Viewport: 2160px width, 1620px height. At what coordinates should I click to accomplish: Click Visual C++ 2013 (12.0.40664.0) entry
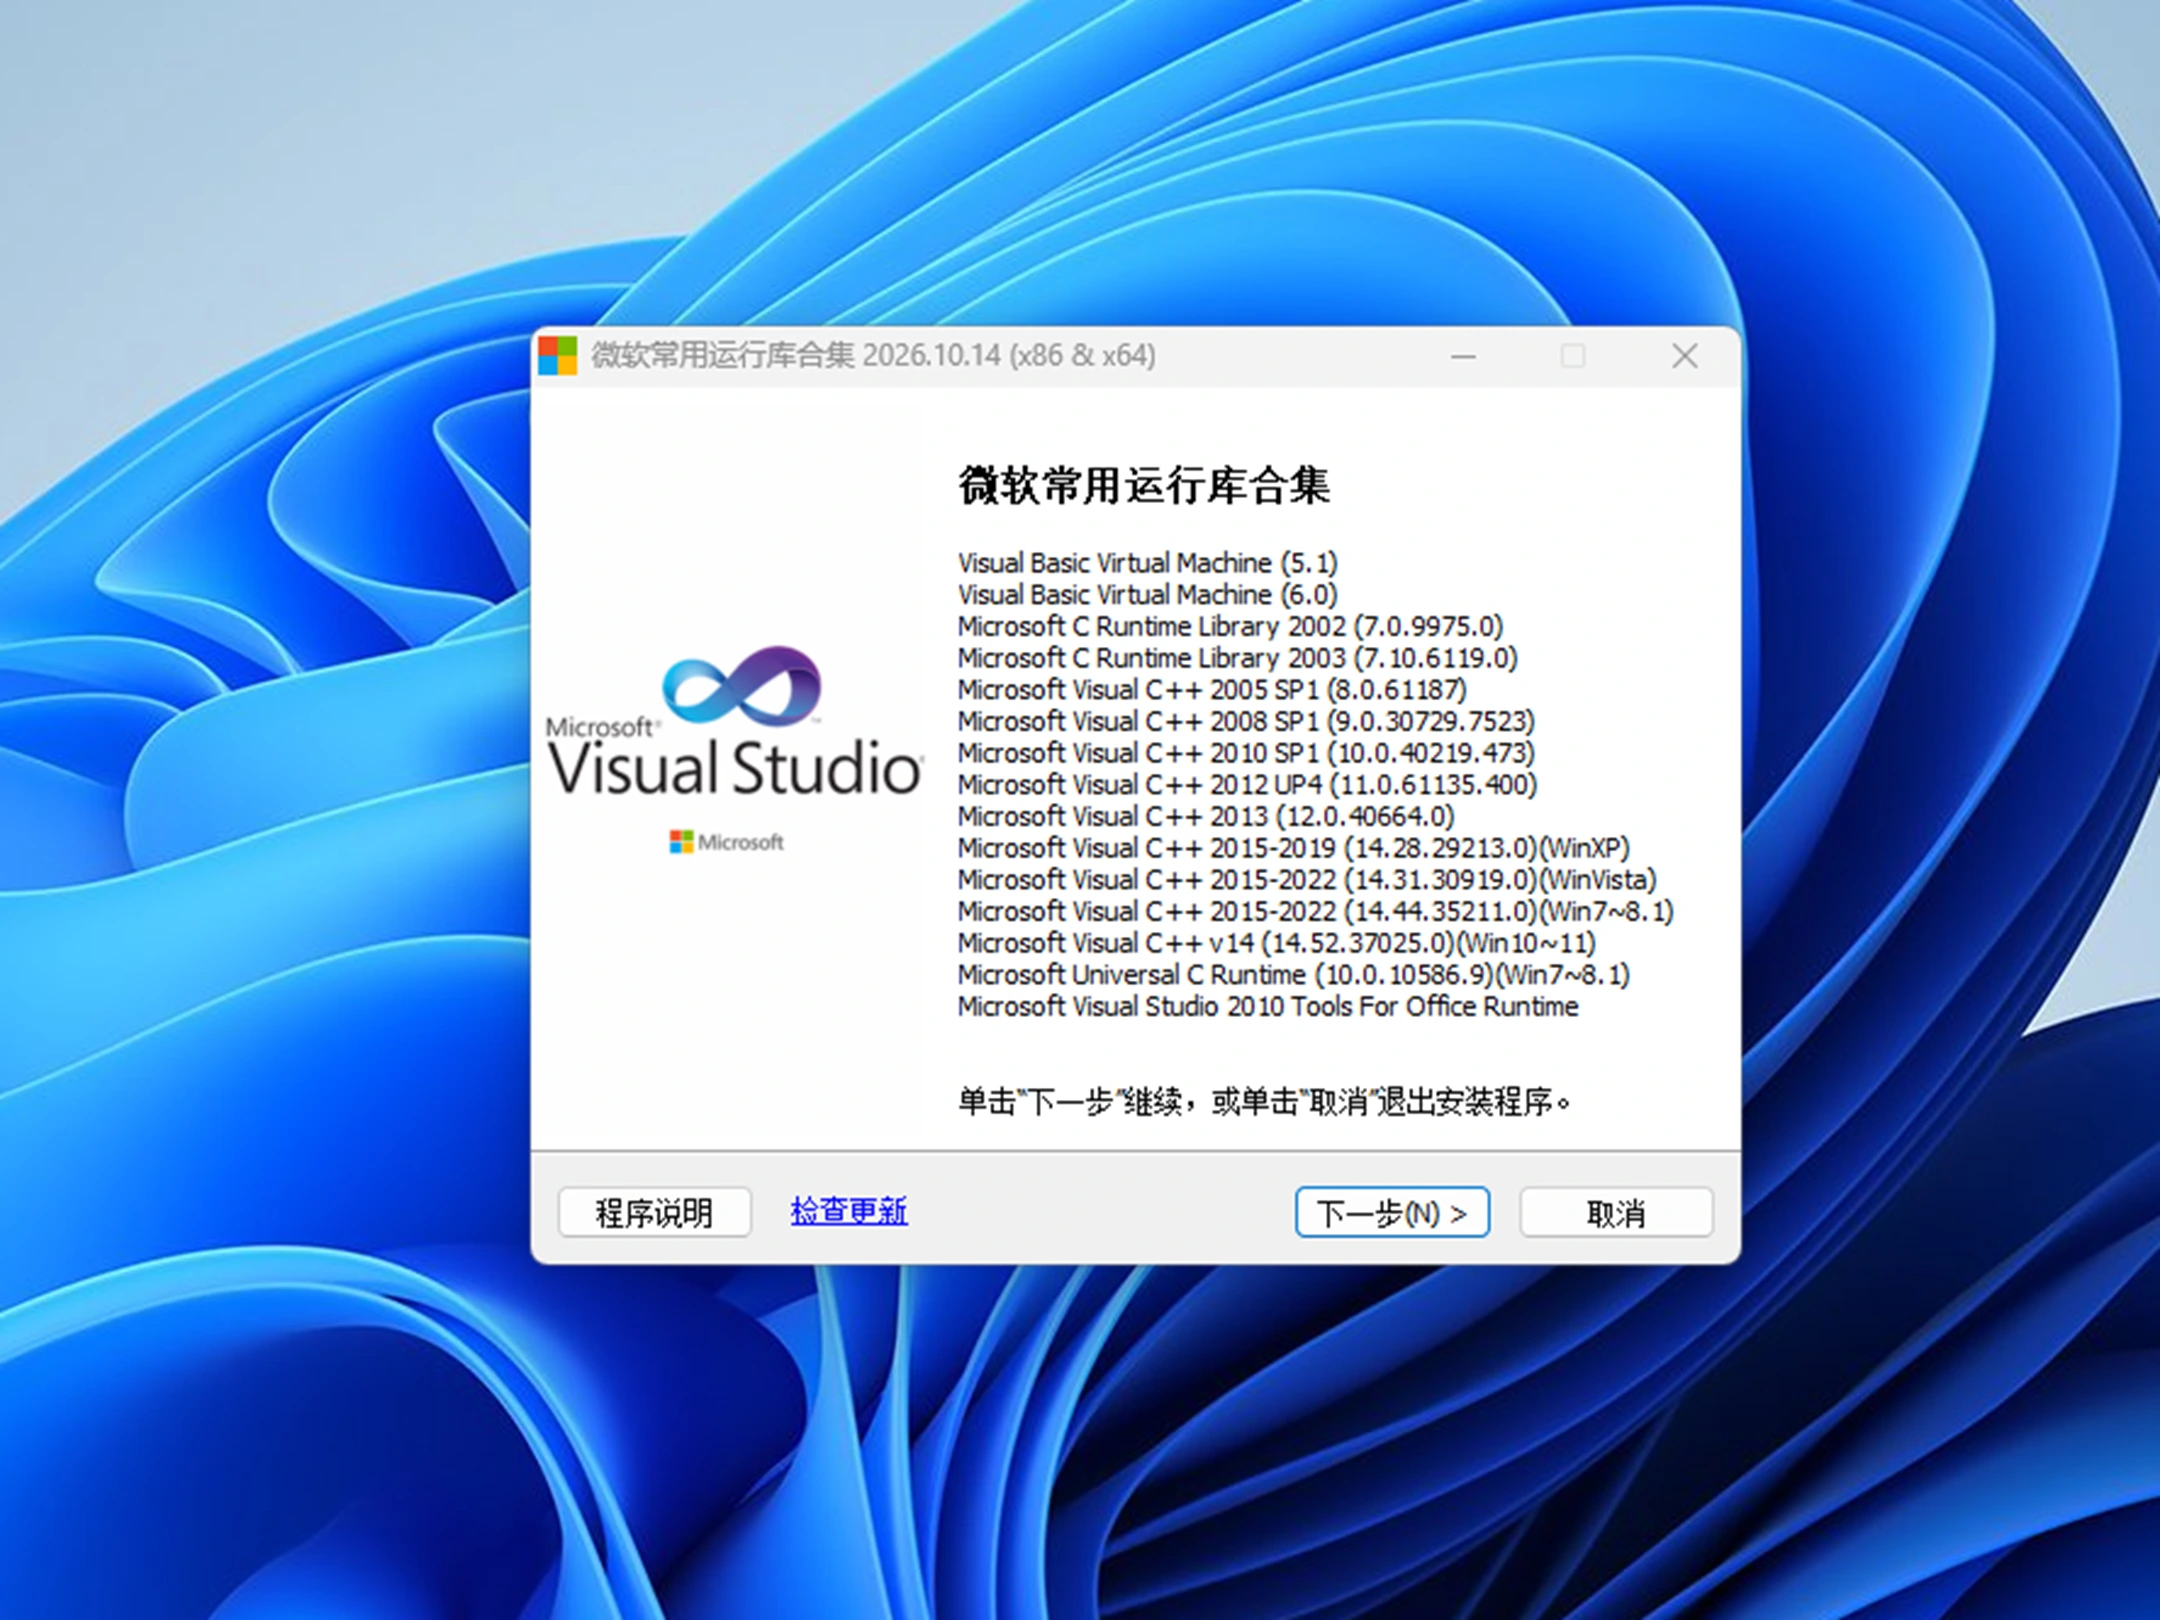point(1206,817)
